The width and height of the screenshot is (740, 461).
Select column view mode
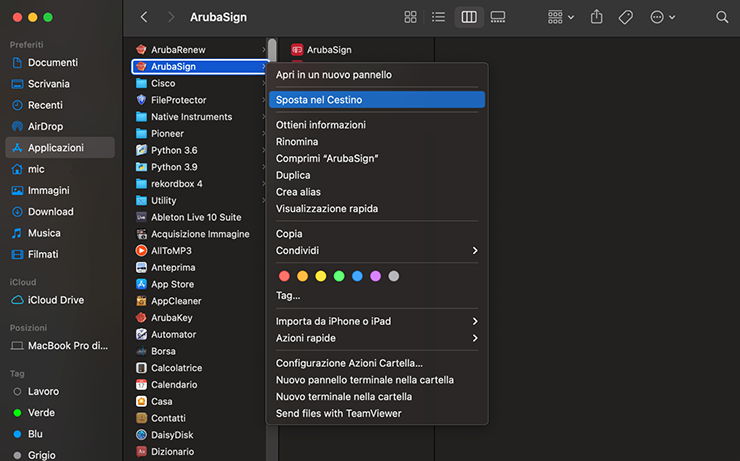468,17
